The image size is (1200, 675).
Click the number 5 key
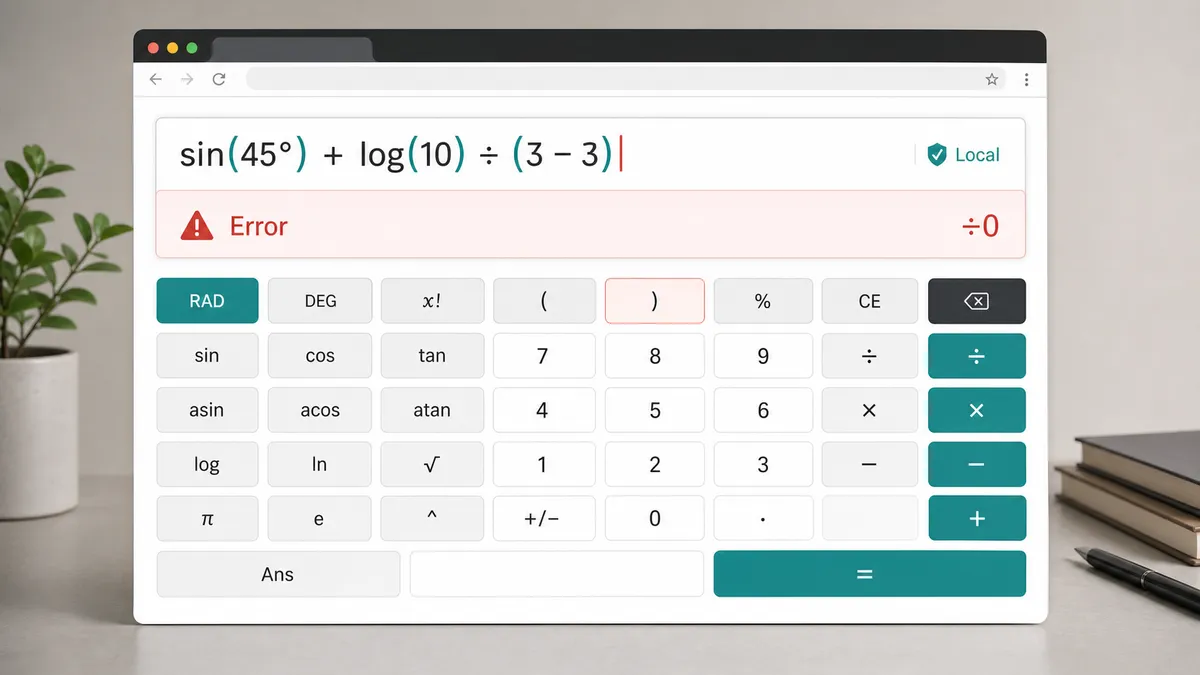click(x=654, y=410)
